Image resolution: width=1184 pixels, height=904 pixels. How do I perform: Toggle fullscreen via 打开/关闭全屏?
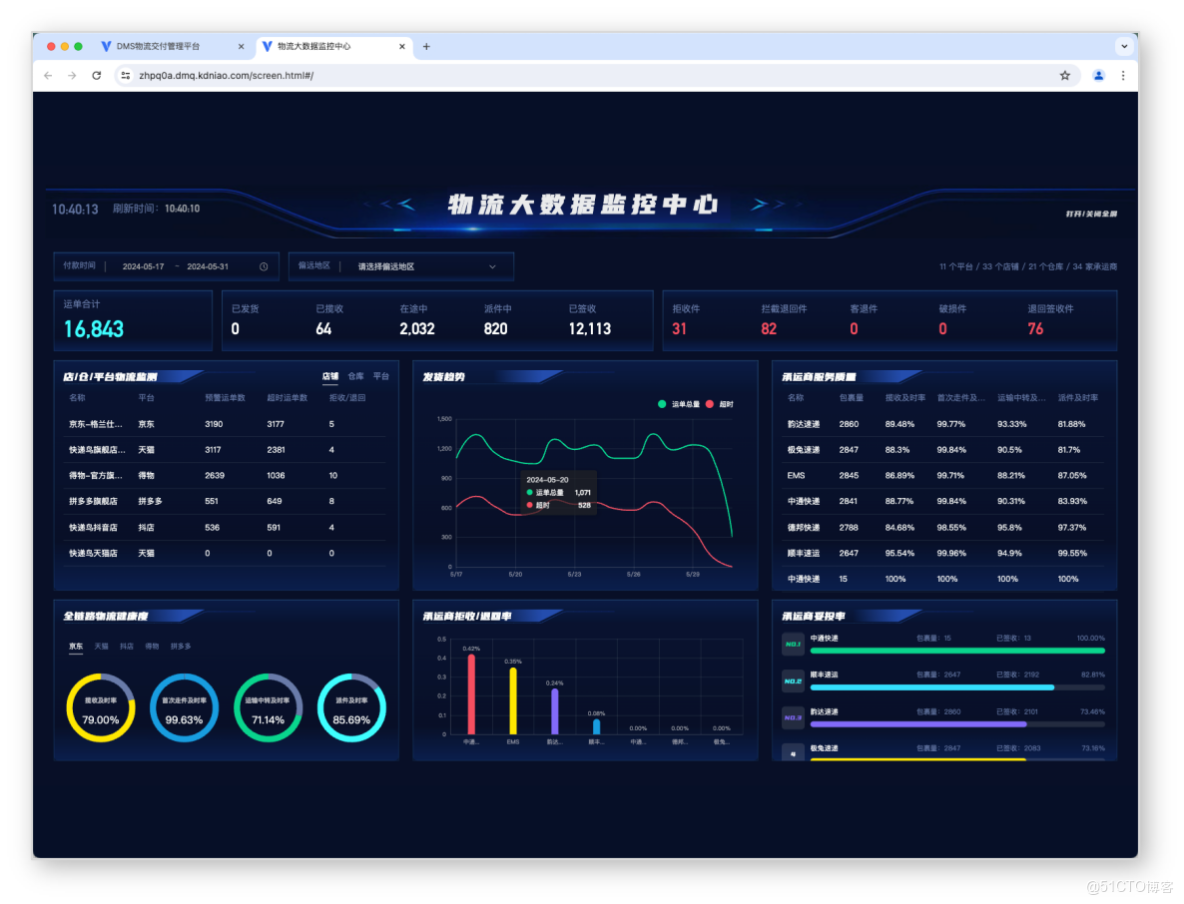[1091, 214]
